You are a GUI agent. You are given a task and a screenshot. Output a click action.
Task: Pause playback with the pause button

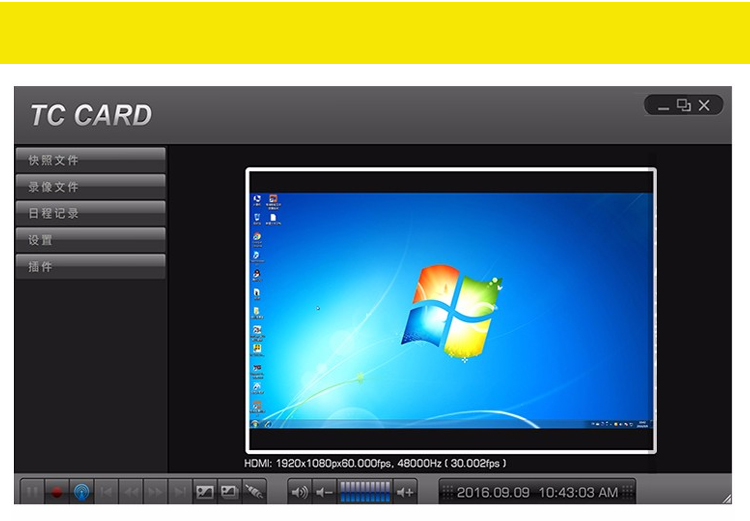click(33, 492)
